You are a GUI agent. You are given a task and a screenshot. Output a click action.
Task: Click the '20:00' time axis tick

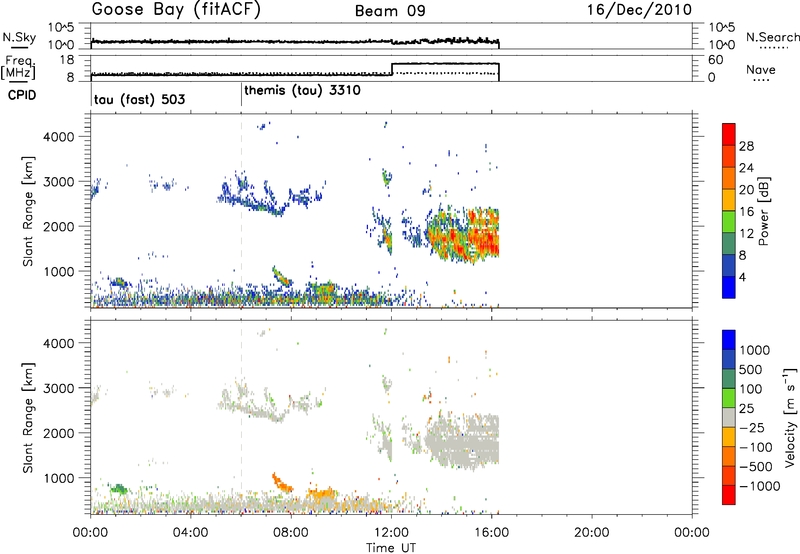point(591,533)
